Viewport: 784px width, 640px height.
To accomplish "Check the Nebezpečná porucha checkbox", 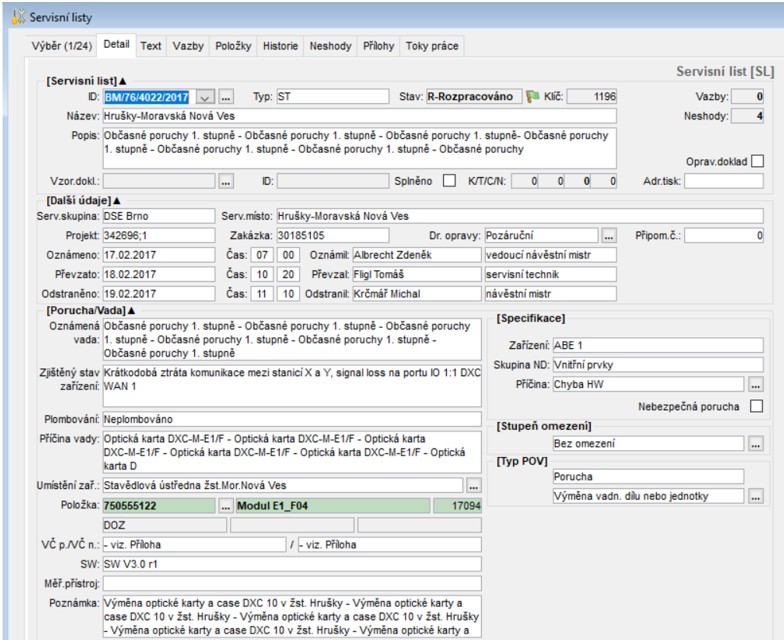I will (x=756, y=405).
